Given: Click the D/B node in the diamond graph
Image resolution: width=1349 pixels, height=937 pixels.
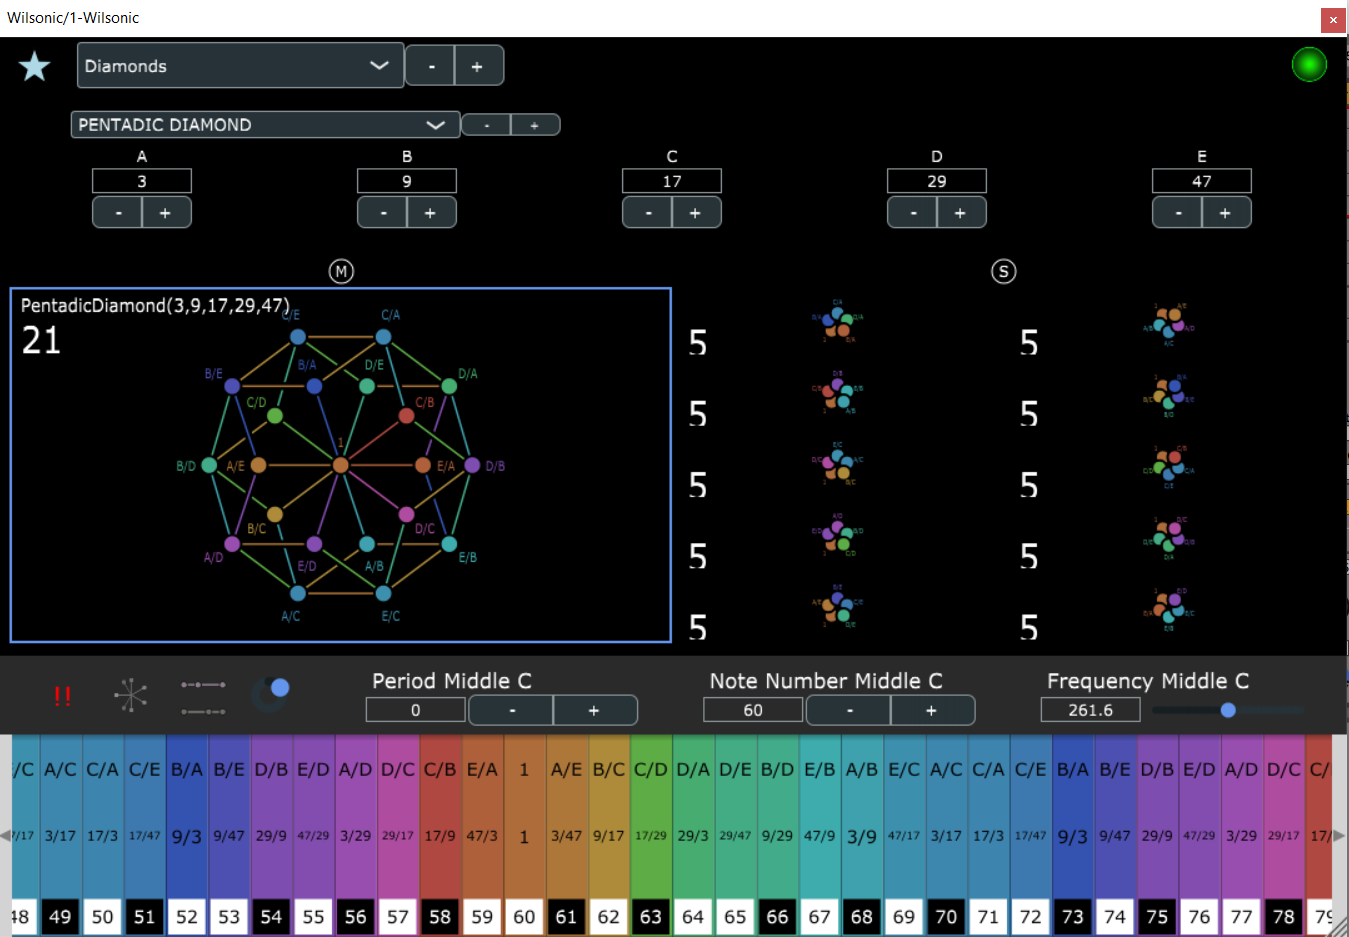Looking at the screenshot, I should tap(472, 465).
